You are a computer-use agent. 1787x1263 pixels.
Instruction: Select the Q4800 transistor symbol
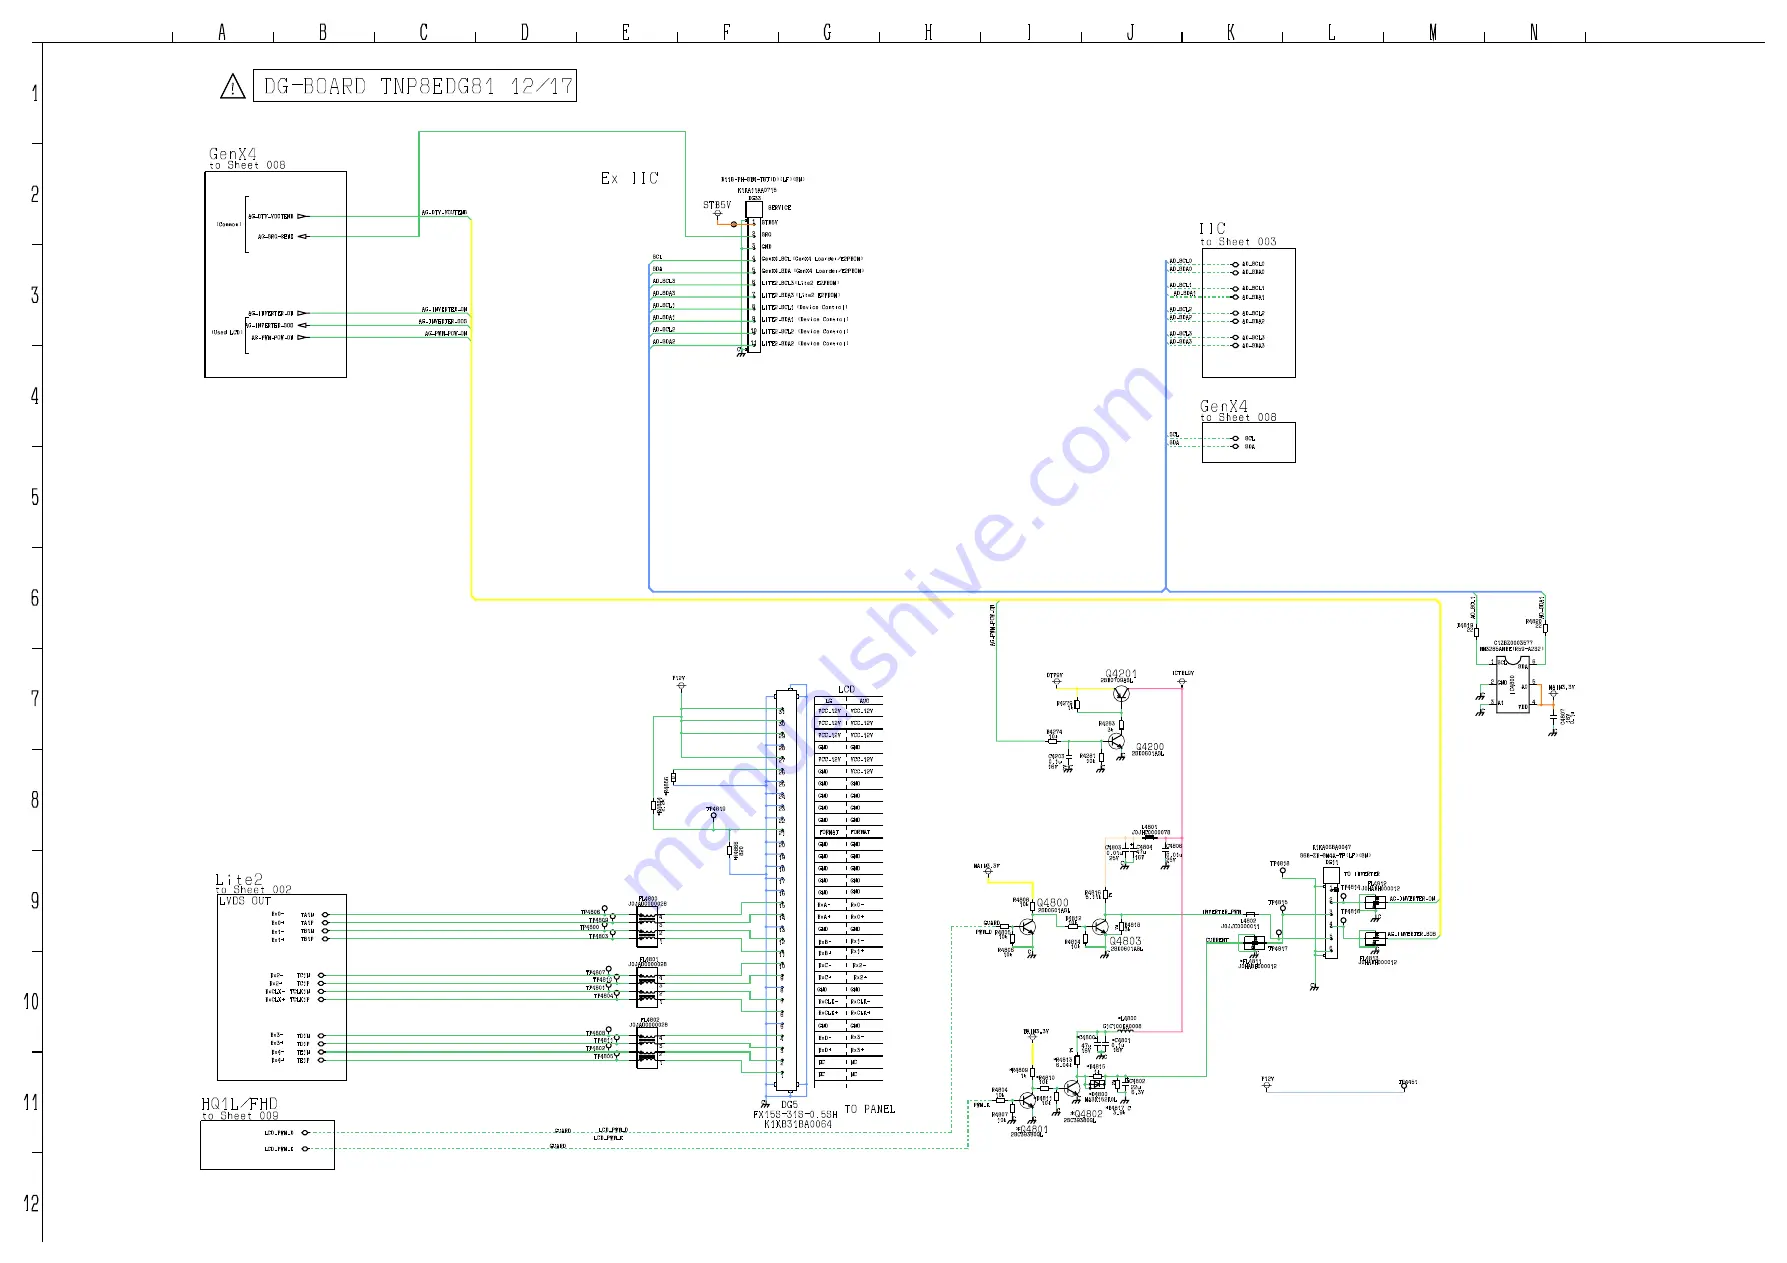pos(1027,926)
